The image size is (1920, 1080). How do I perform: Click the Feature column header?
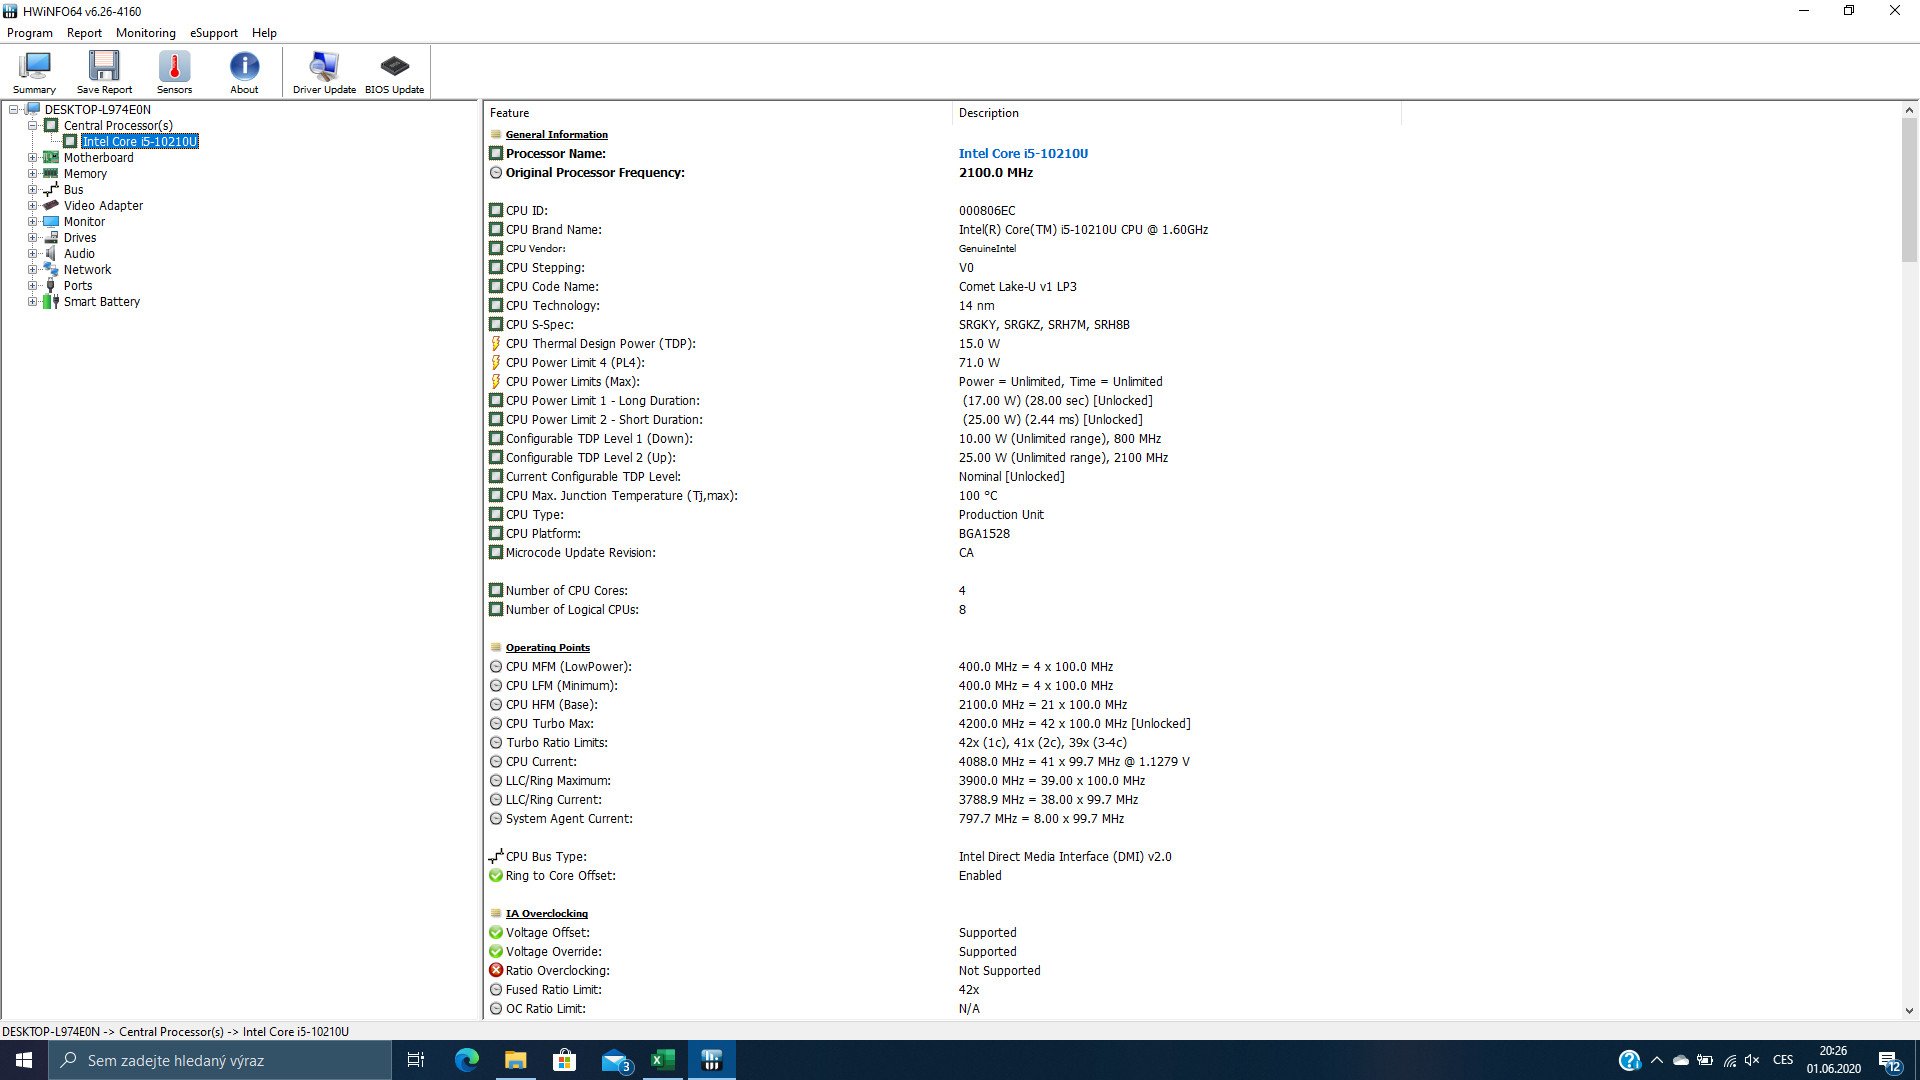click(717, 113)
